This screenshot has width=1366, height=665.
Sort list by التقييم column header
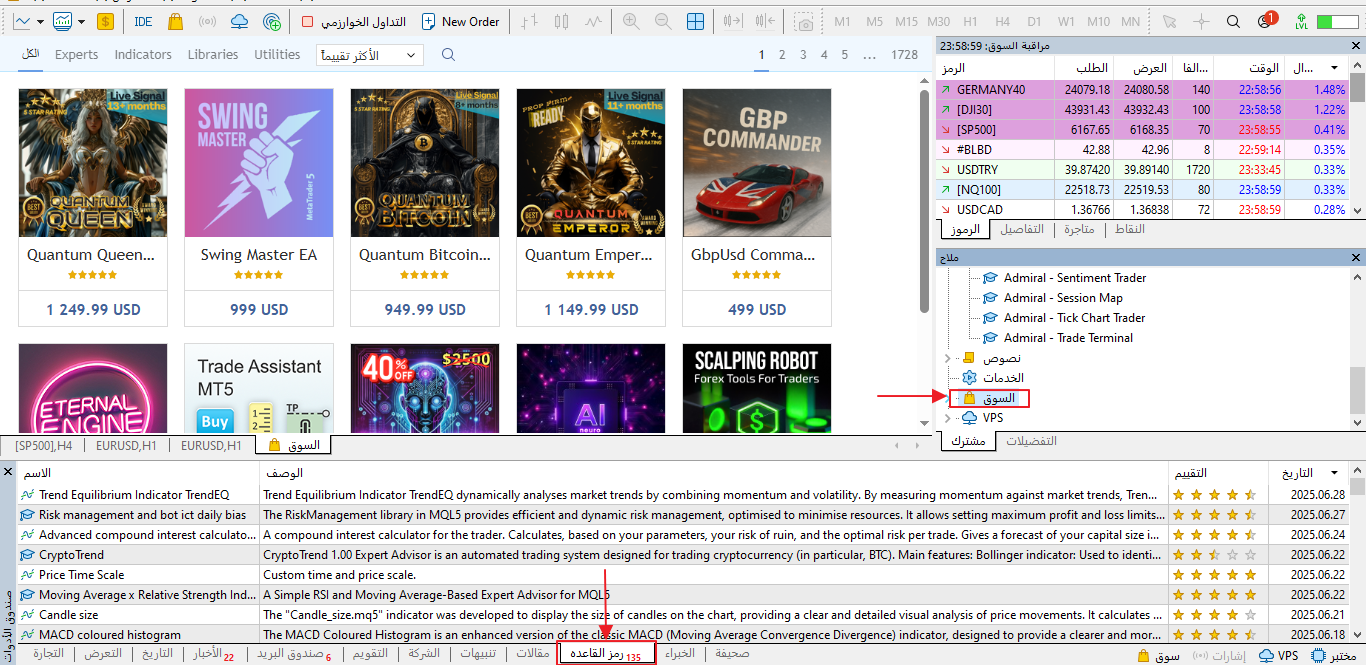(1218, 473)
